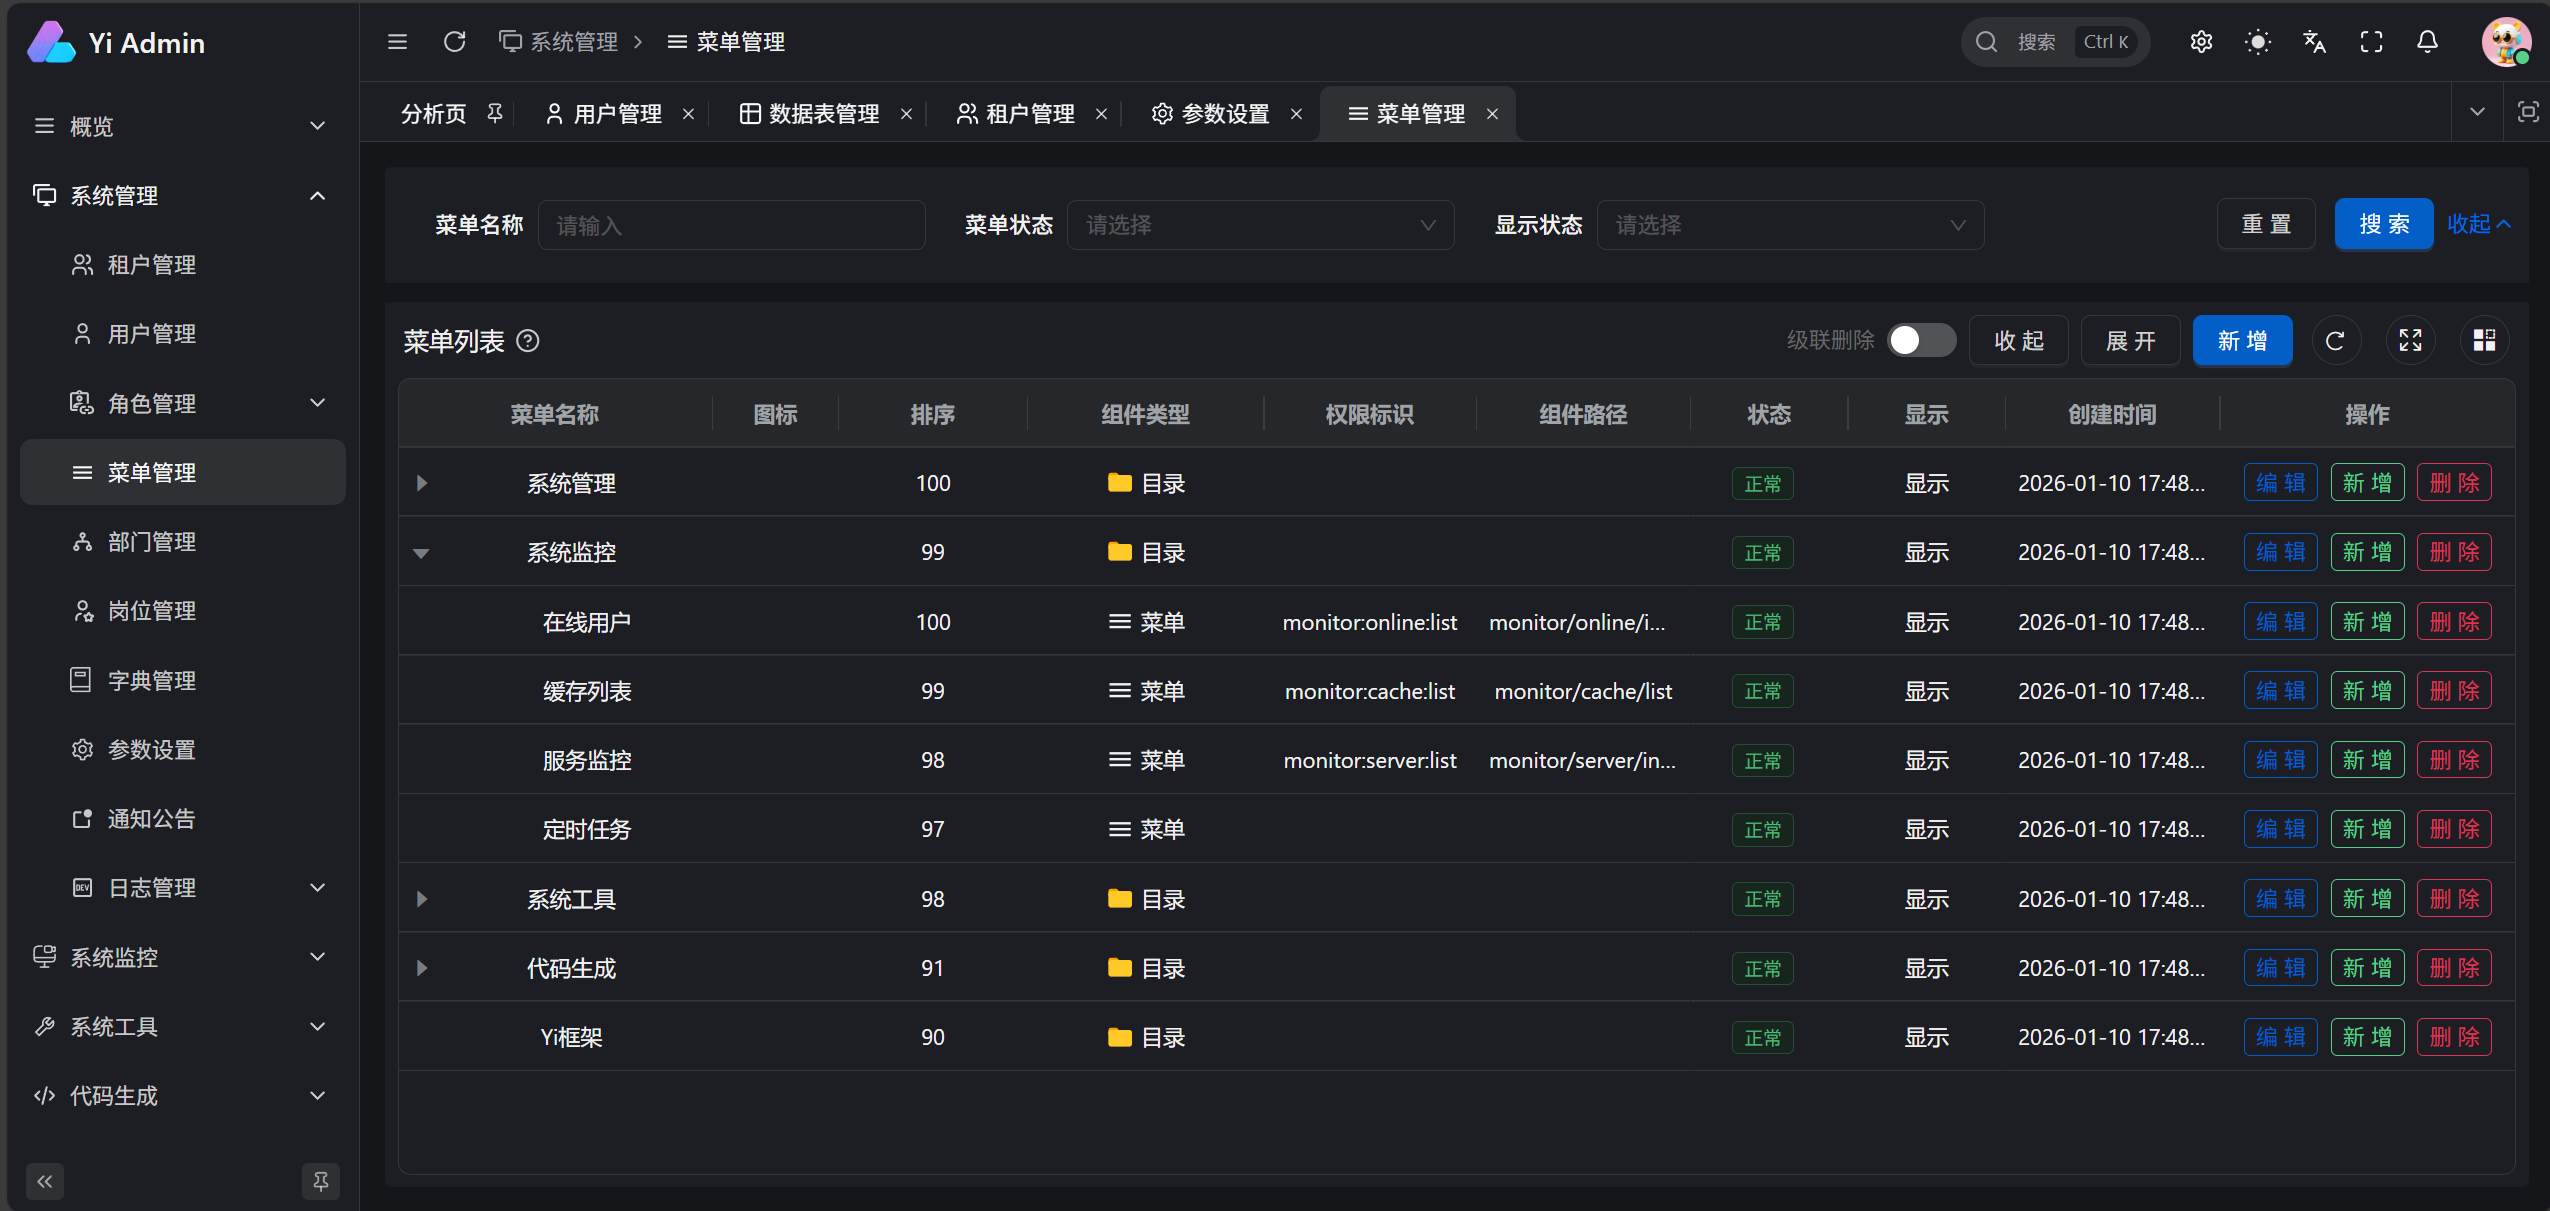The height and width of the screenshot is (1211, 2550).
Task: Click the blue 搜索 button
Action: [x=2383, y=225]
